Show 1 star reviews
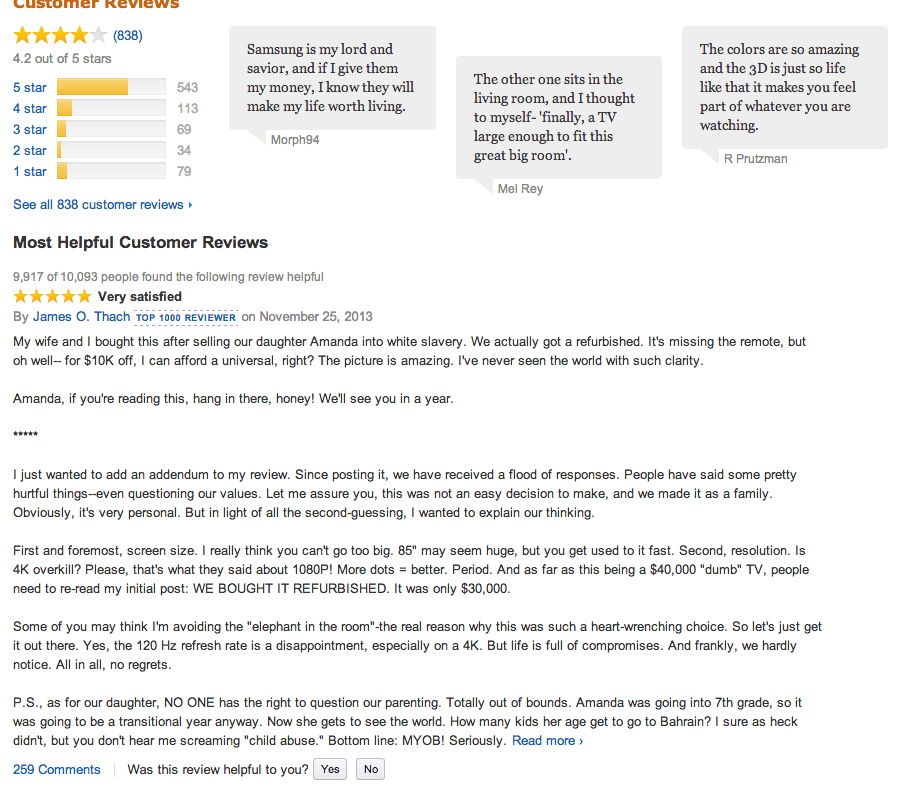The width and height of the screenshot is (902, 785). point(30,171)
